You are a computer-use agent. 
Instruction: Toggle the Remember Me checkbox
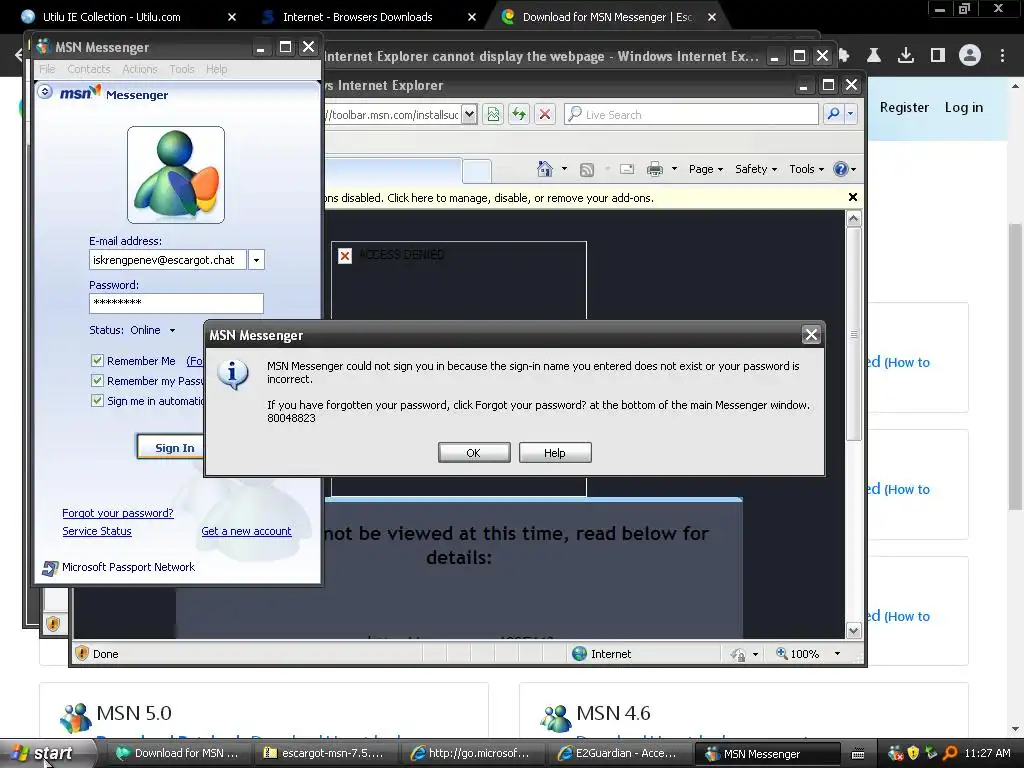point(97,360)
